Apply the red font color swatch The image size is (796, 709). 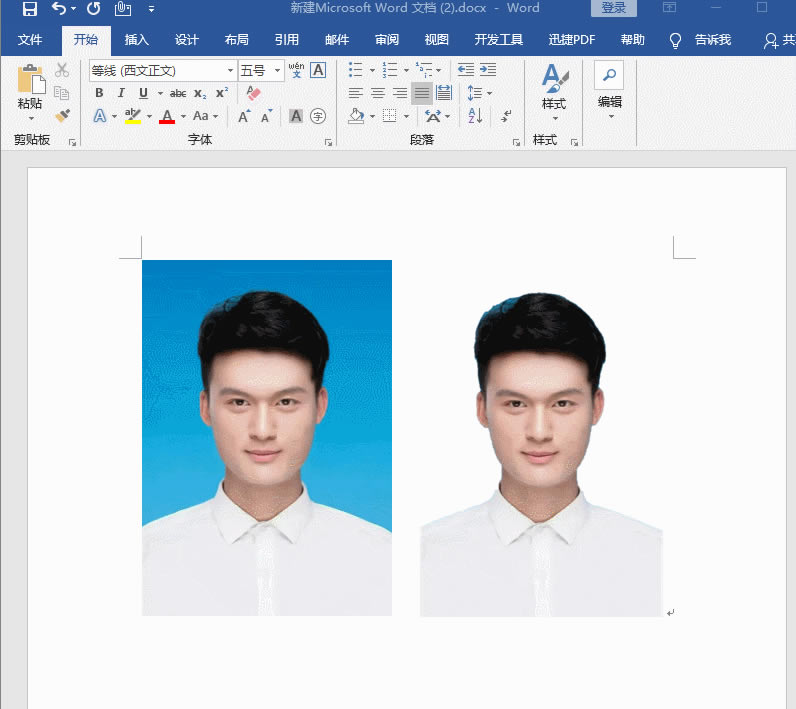[x=167, y=116]
